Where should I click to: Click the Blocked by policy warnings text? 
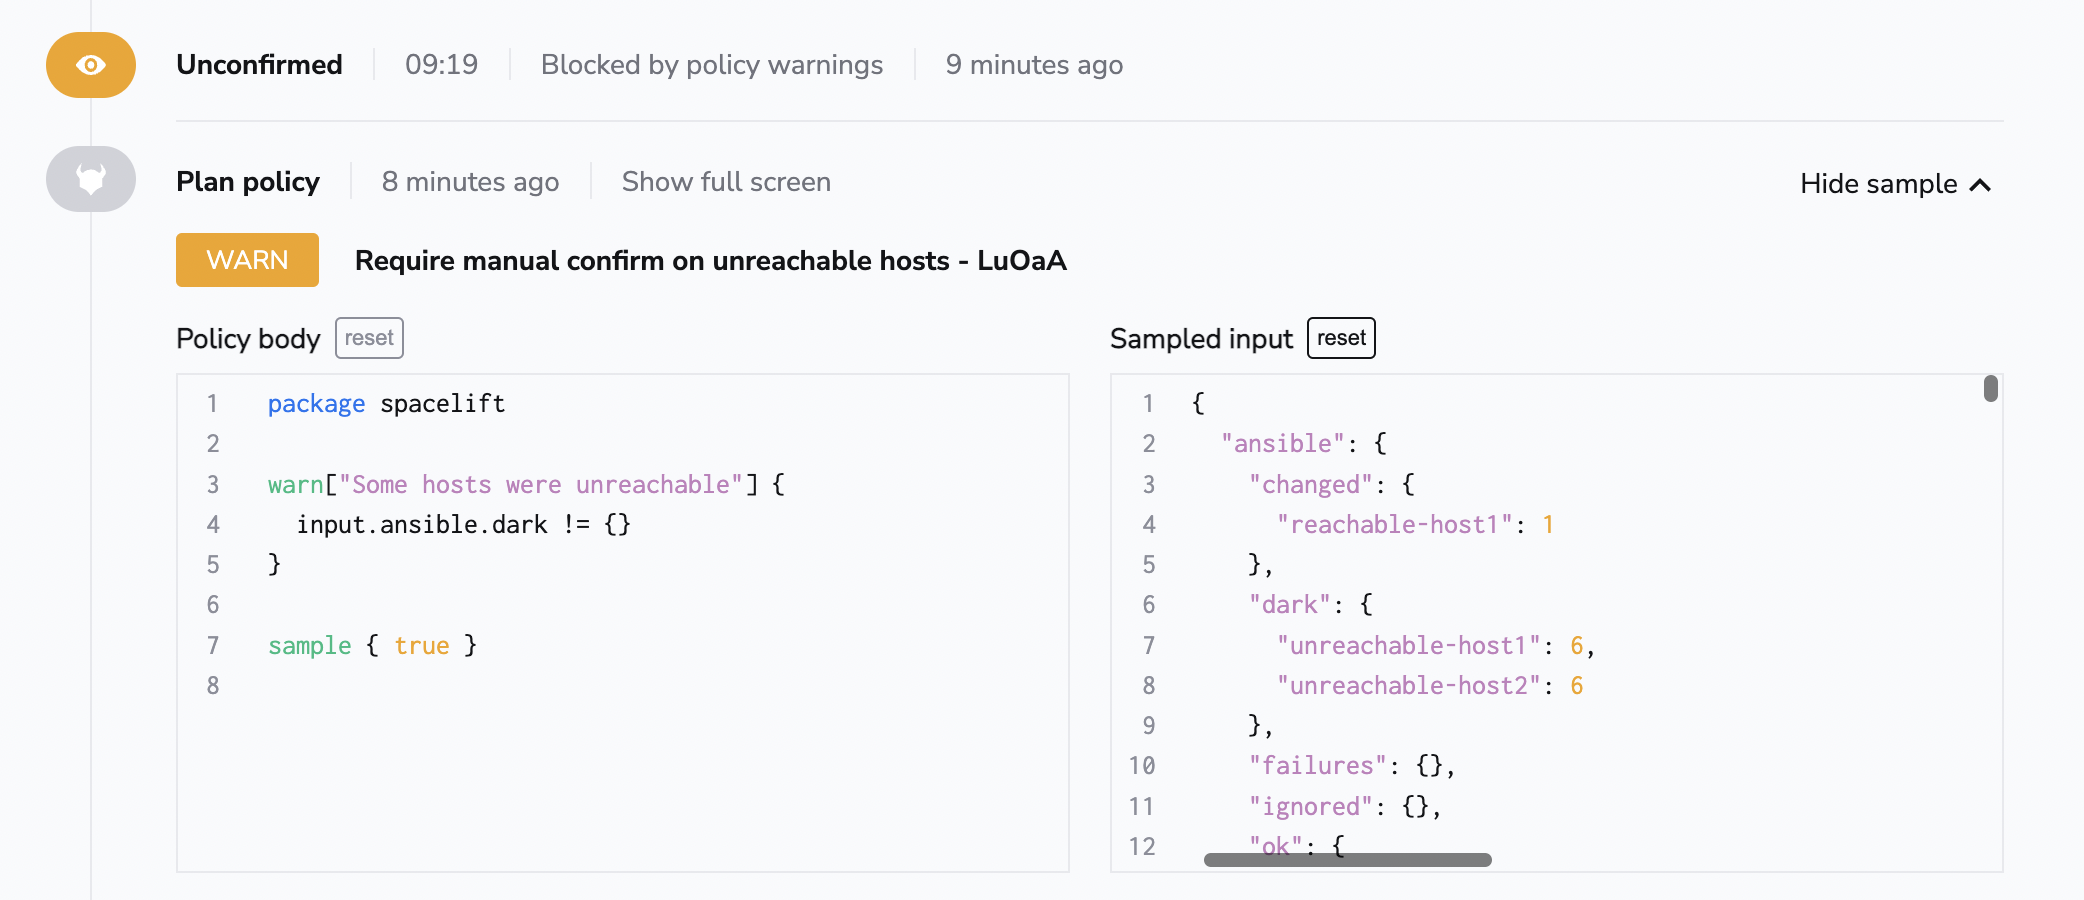[711, 64]
